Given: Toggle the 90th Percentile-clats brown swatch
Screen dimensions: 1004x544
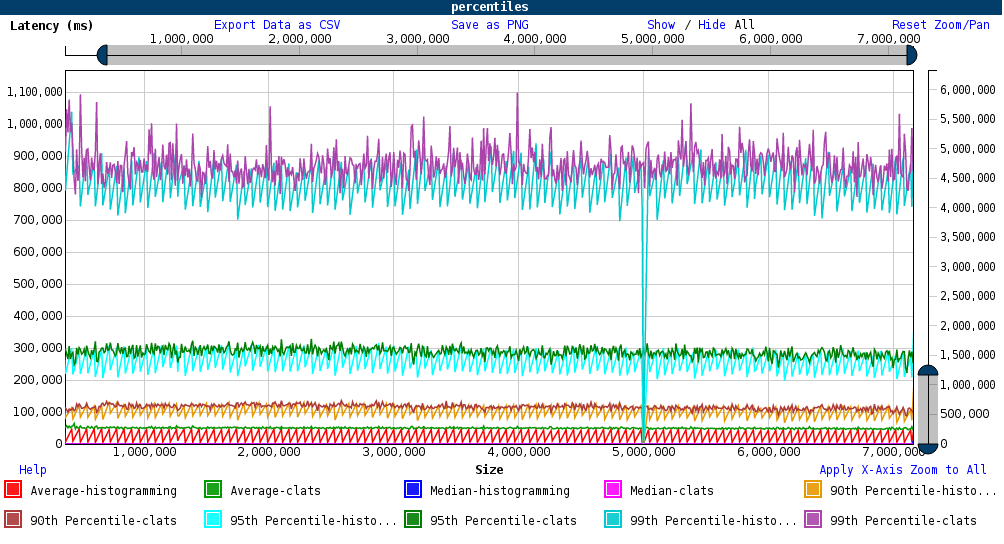Looking at the screenshot, I should coord(13,519).
